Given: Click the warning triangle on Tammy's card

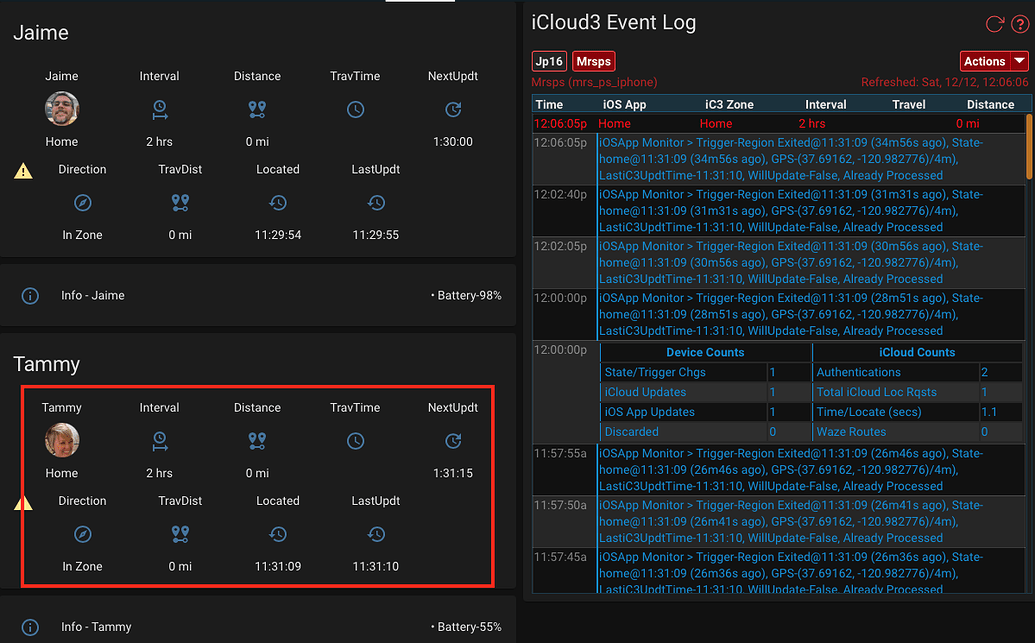Looking at the screenshot, I should [23, 502].
